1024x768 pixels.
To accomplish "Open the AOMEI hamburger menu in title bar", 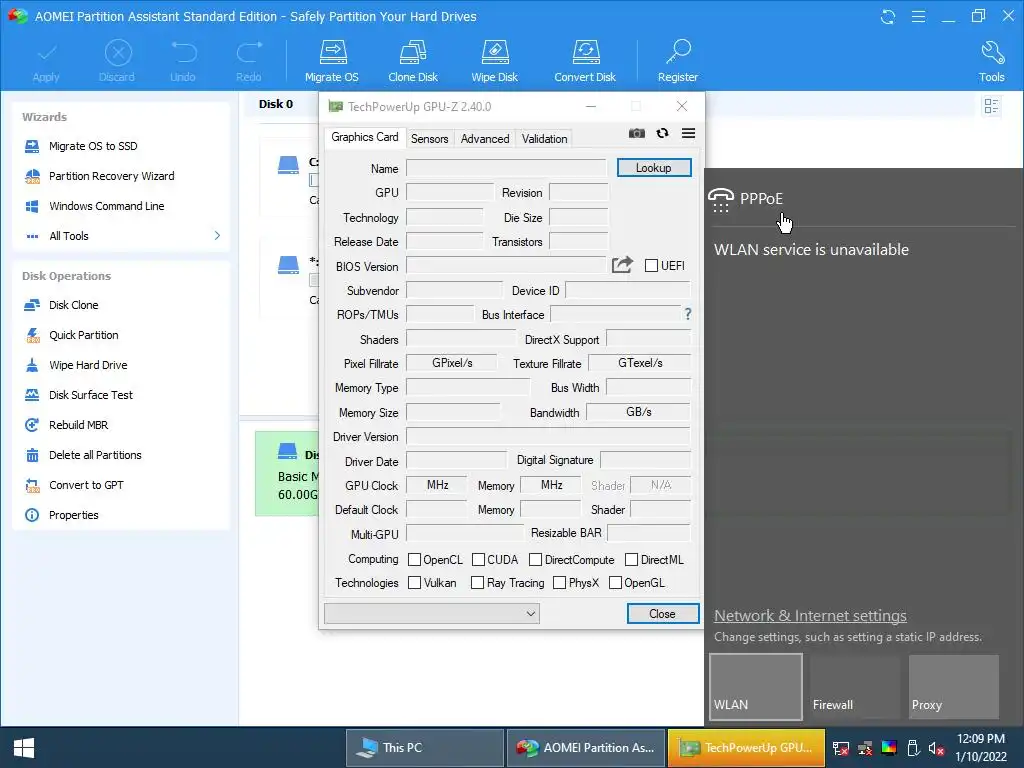I will pos(918,16).
